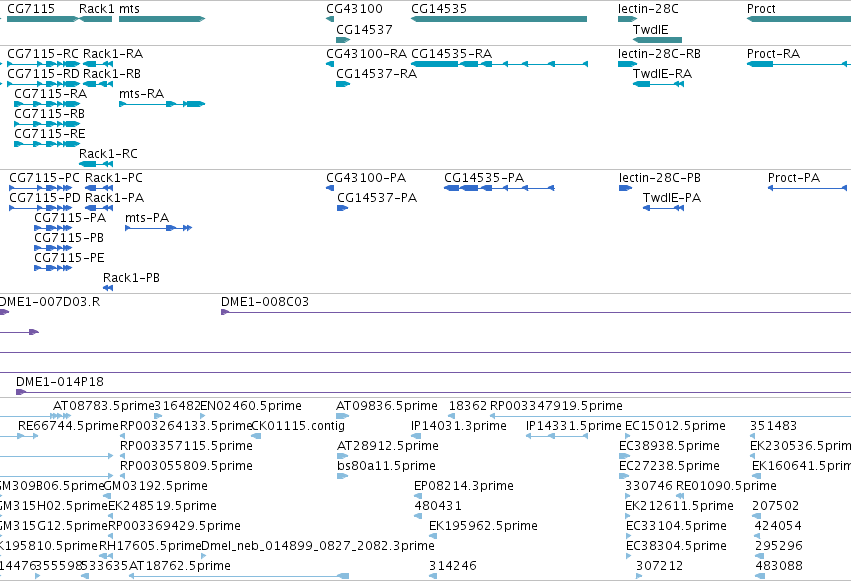Select the Rack1 gene label
This screenshot has width=851, height=581.
(x=97, y=9)
